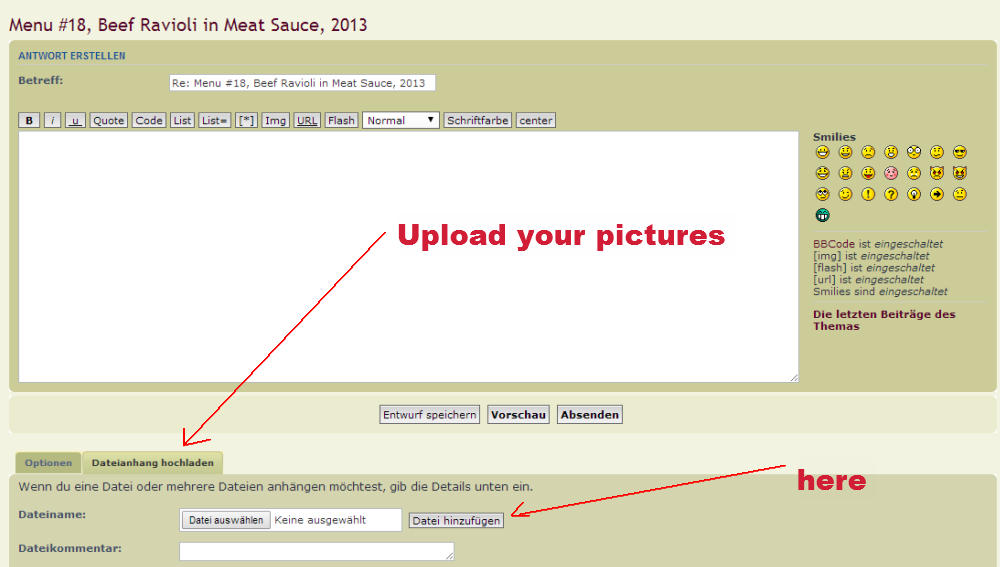Click the BBCode link in sidebar
The width and height of the screenshot is (1000, 567).
coord(834,244)
